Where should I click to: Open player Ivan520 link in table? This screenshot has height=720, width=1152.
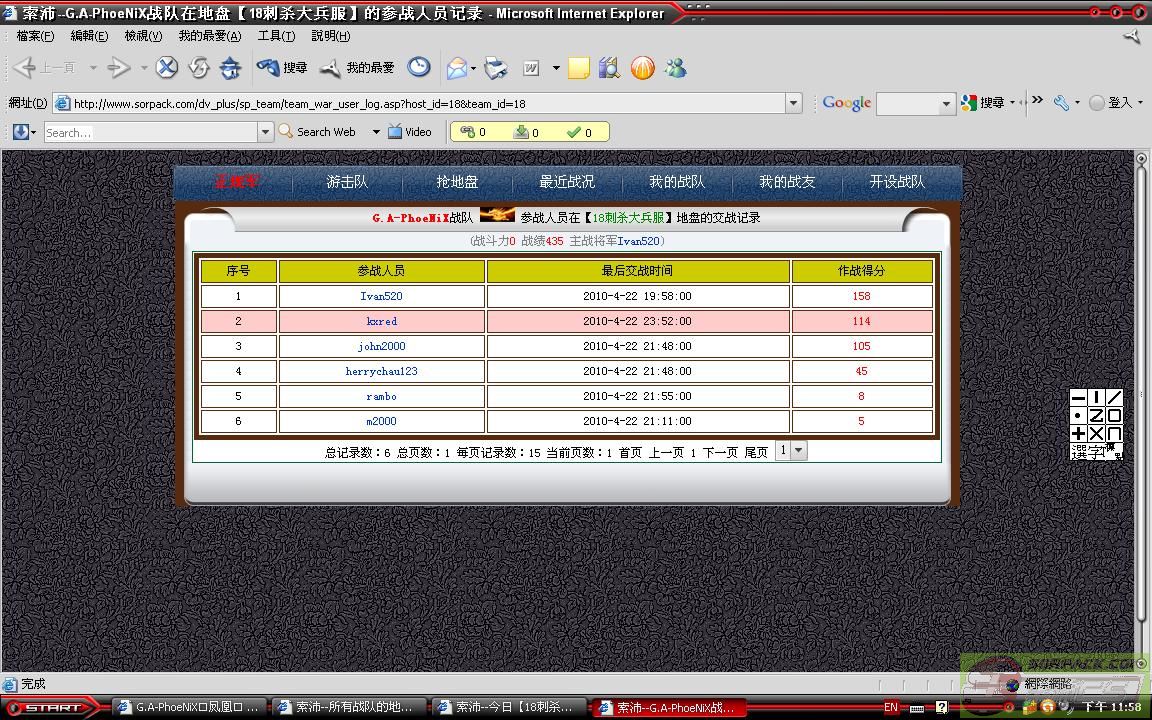(x=381, y=296)
